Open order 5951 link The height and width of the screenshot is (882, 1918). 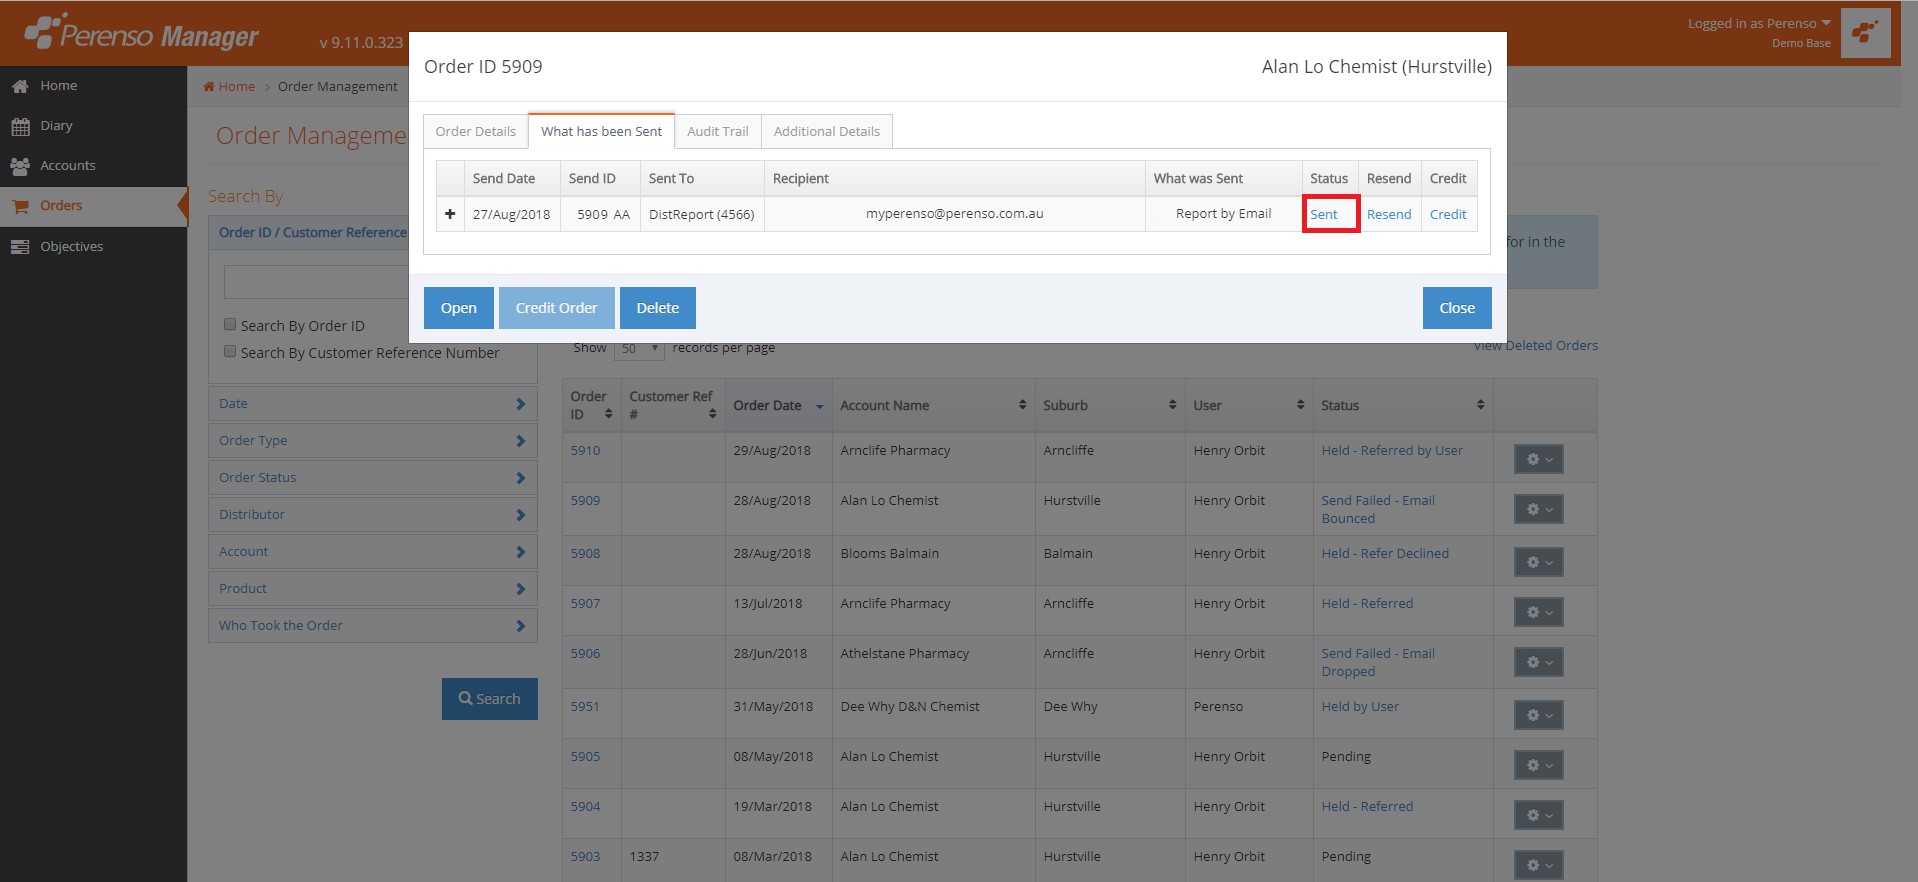pyautogui.click(x=585, y=707)
